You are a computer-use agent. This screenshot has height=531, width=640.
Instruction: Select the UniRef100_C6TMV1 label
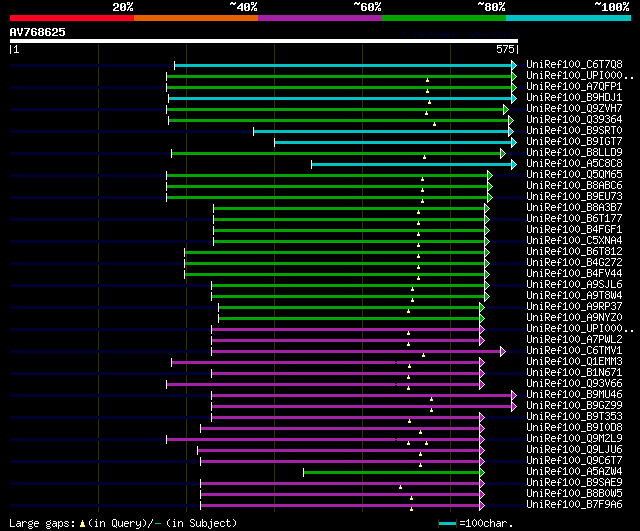pyautogui.click(x=574, y=351)
